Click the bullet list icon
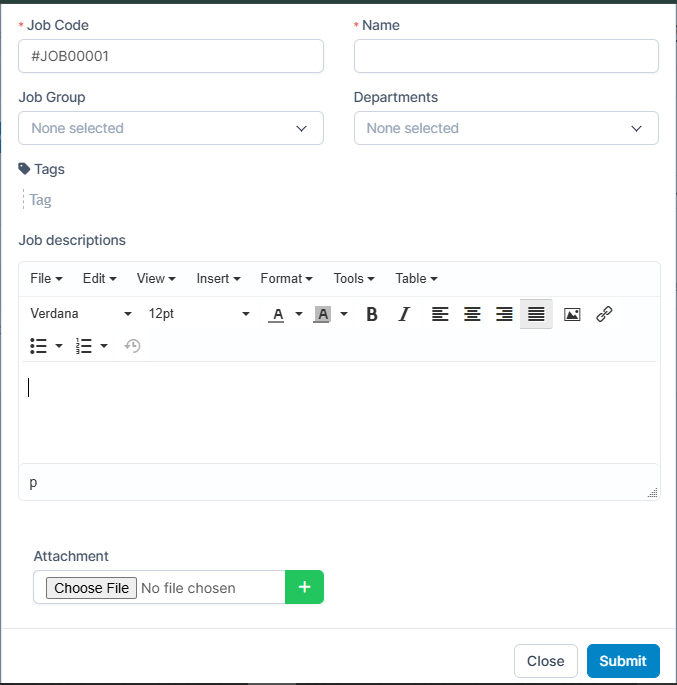This screenshot has width=677, height=685. click(39, 346)
